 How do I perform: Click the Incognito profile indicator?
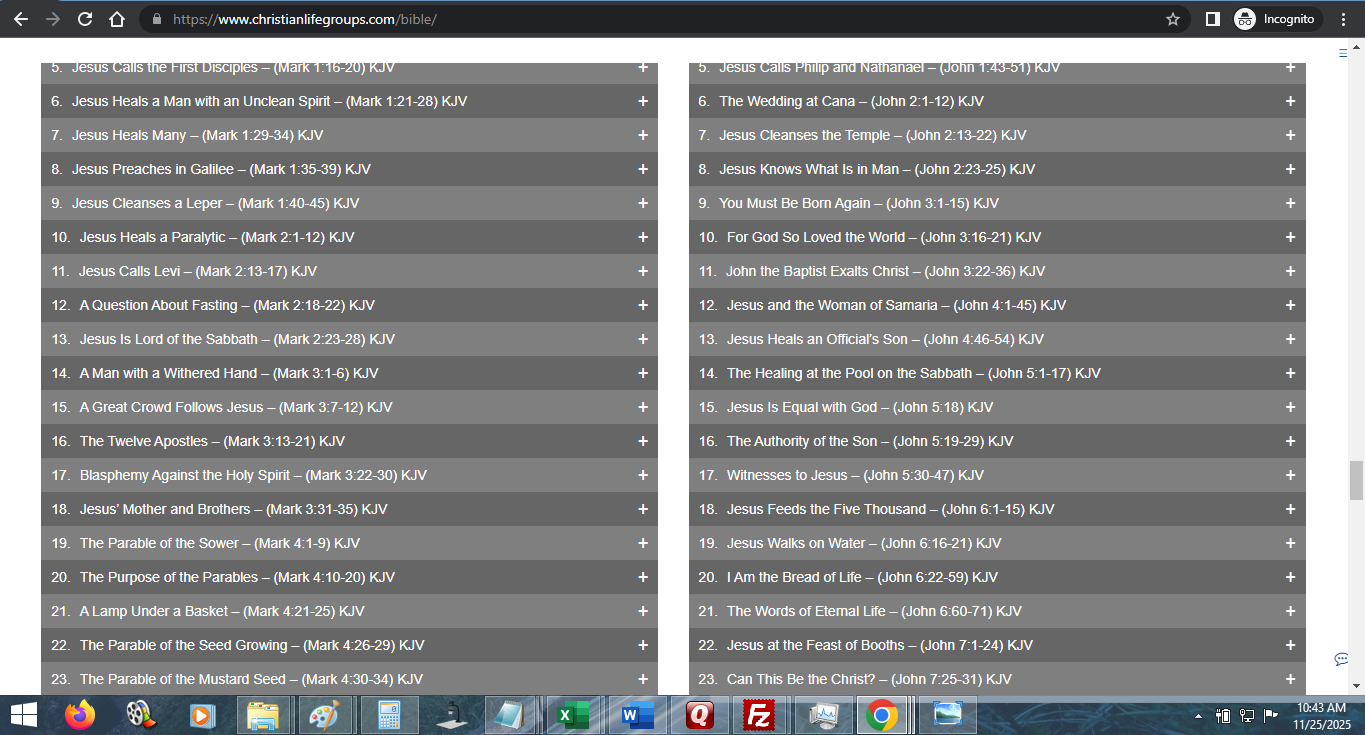pyautogui.click(x=1275, y=19)
